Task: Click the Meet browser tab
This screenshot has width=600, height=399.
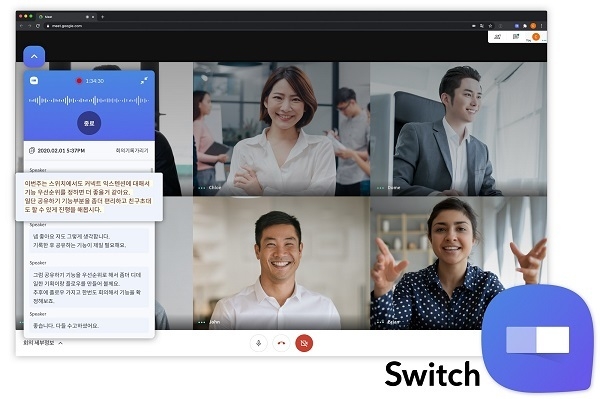Action: coord(65,17)
